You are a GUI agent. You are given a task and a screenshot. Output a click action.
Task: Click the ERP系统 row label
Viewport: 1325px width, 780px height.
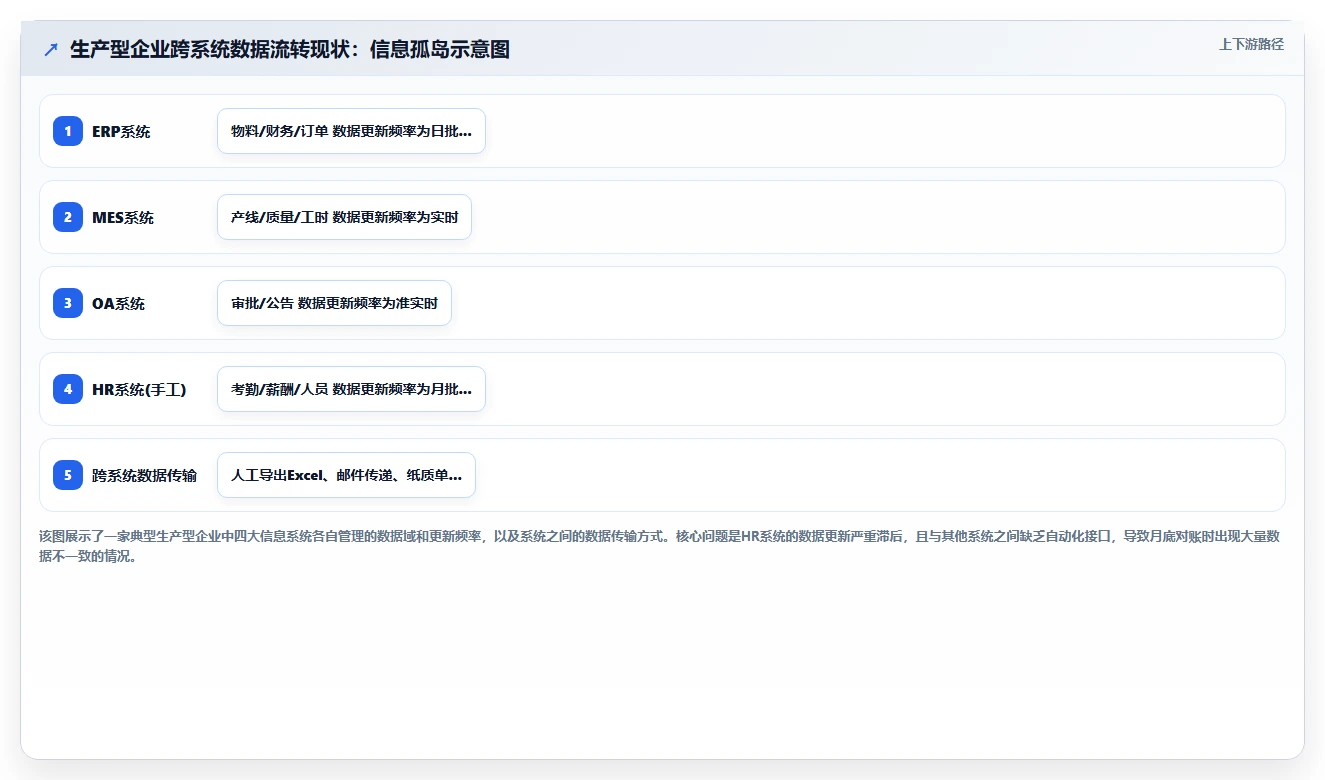coord(121,131)
